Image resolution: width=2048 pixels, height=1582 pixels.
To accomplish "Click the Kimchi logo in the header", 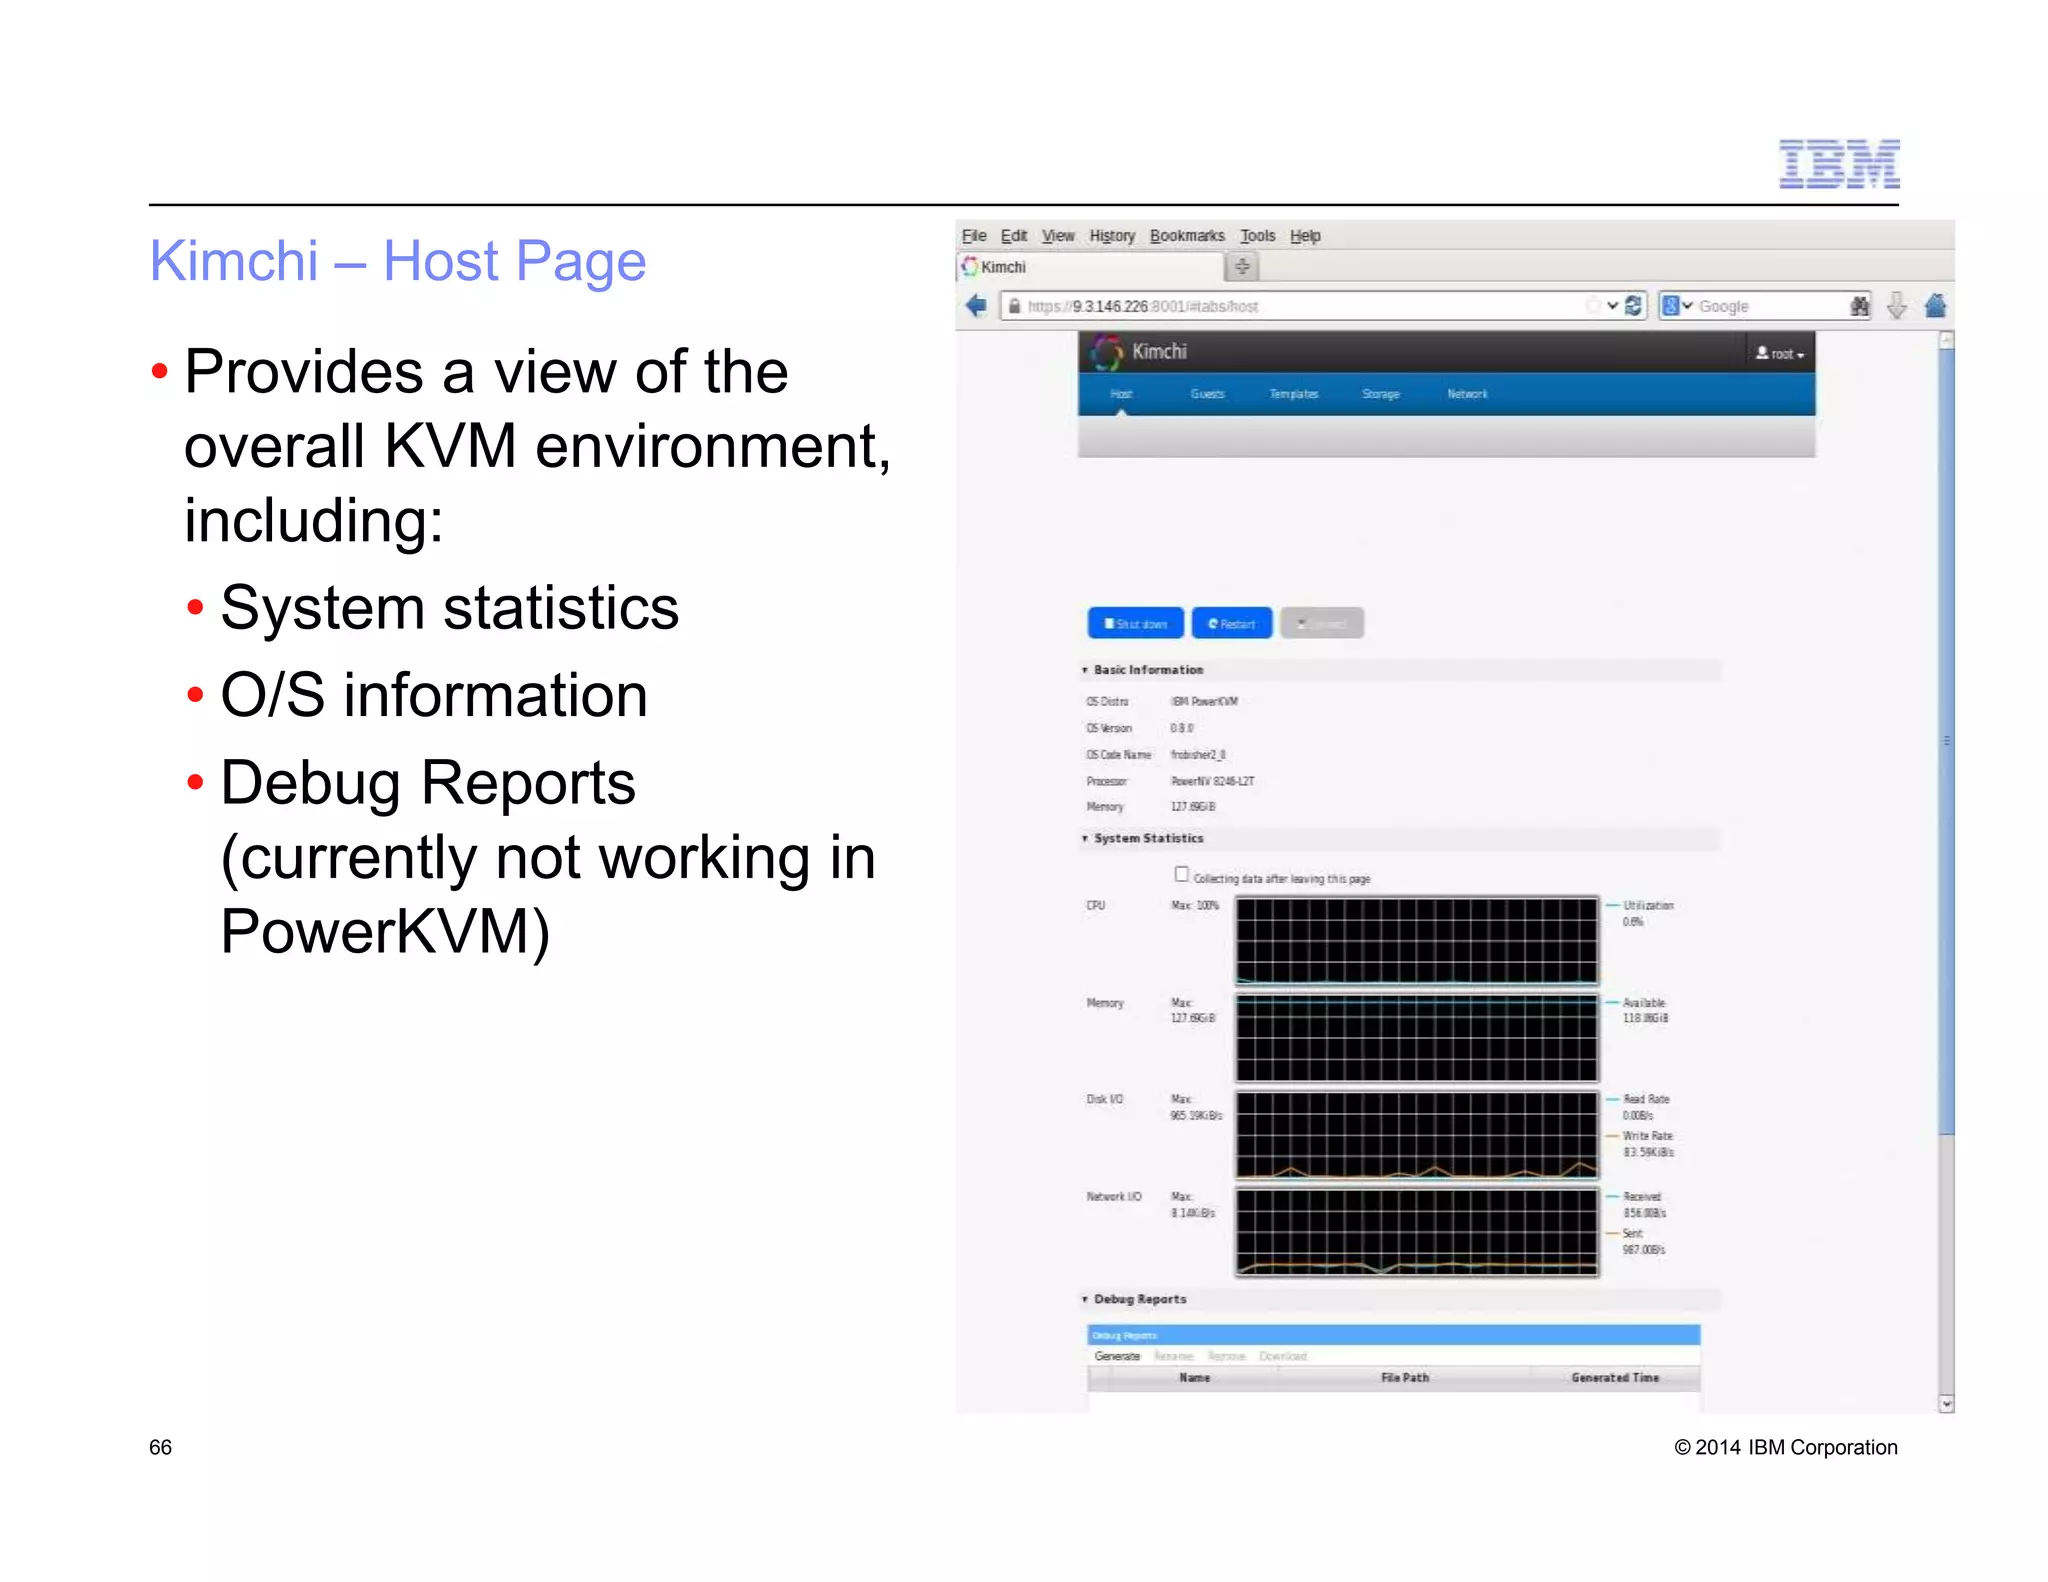I will pos(1107,352).
